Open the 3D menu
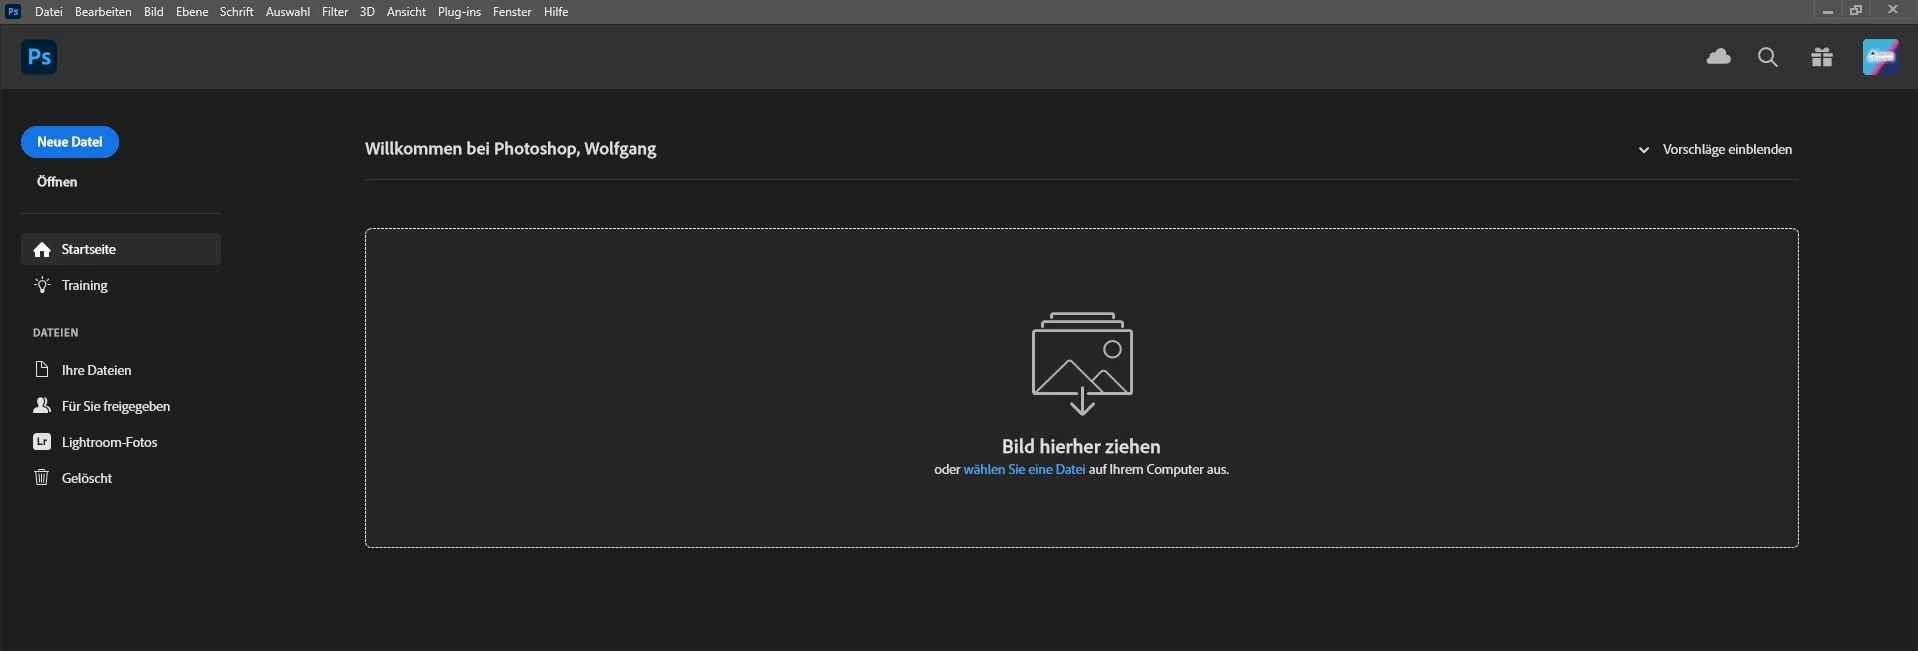Image resolution: width=1918 pixels, height=651 pixels. pos(367,12)
